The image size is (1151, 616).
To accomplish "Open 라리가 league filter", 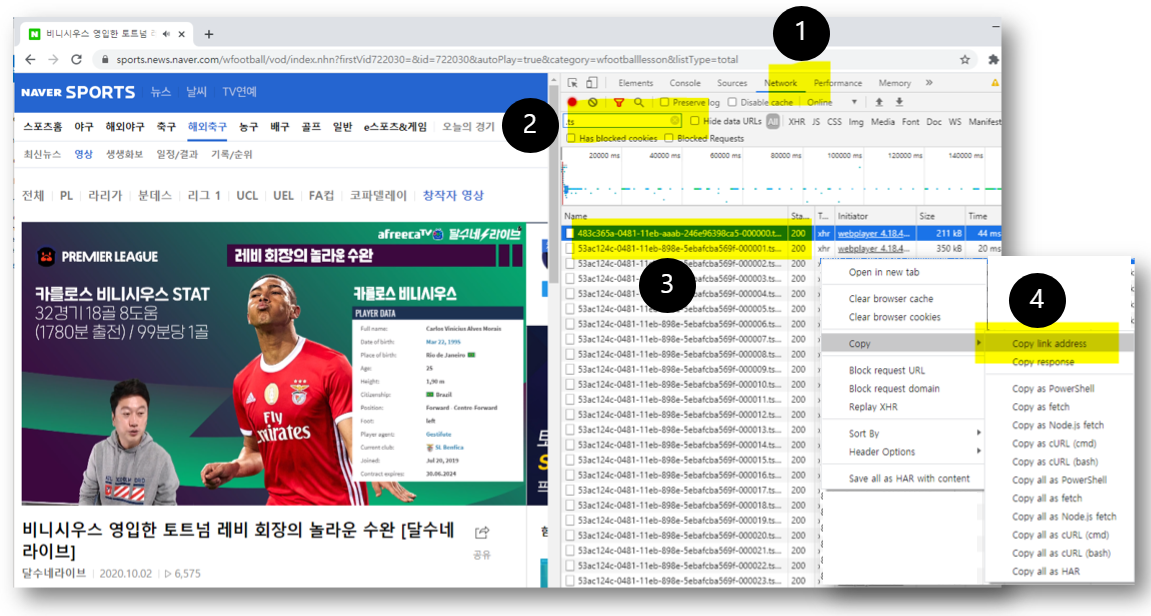I will pyautogui.click(x=105, y=196).
